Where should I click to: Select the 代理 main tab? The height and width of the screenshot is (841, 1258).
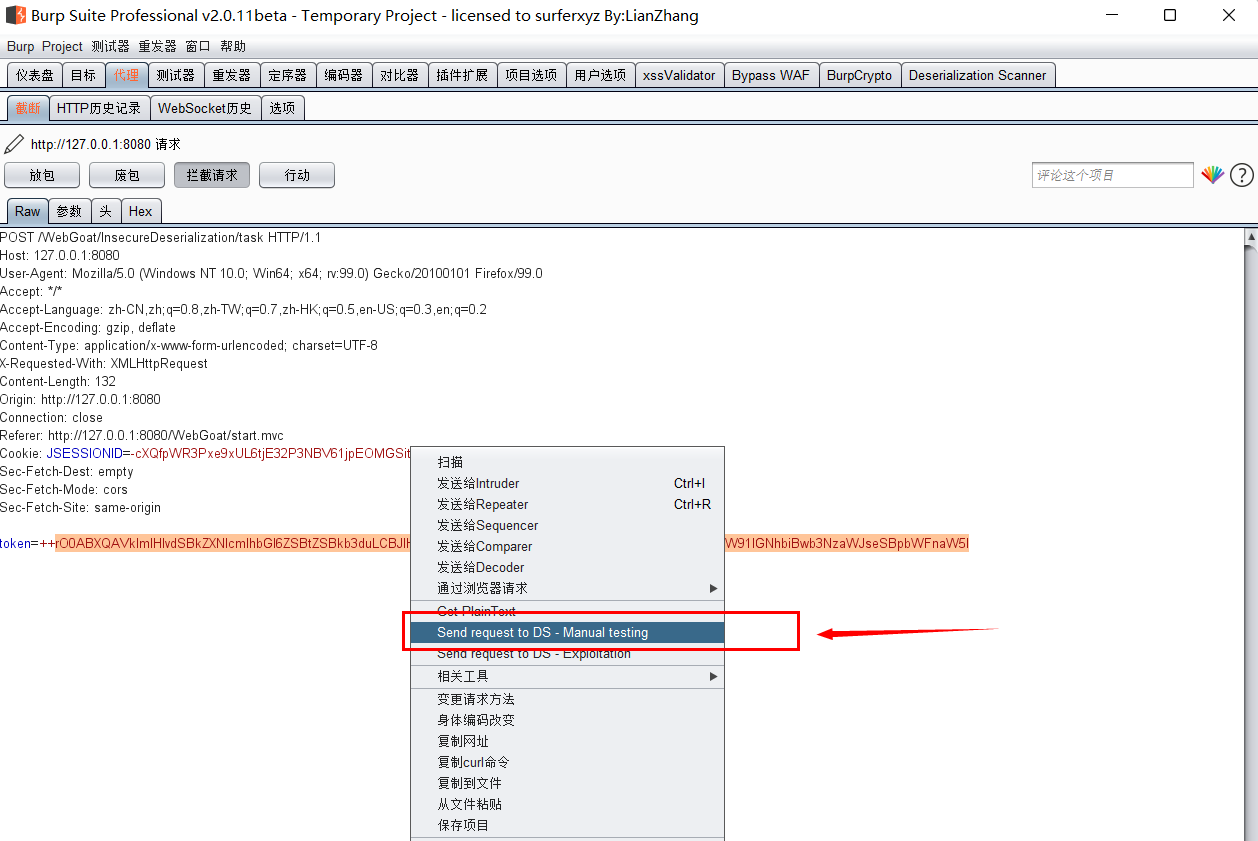(126, 75)
